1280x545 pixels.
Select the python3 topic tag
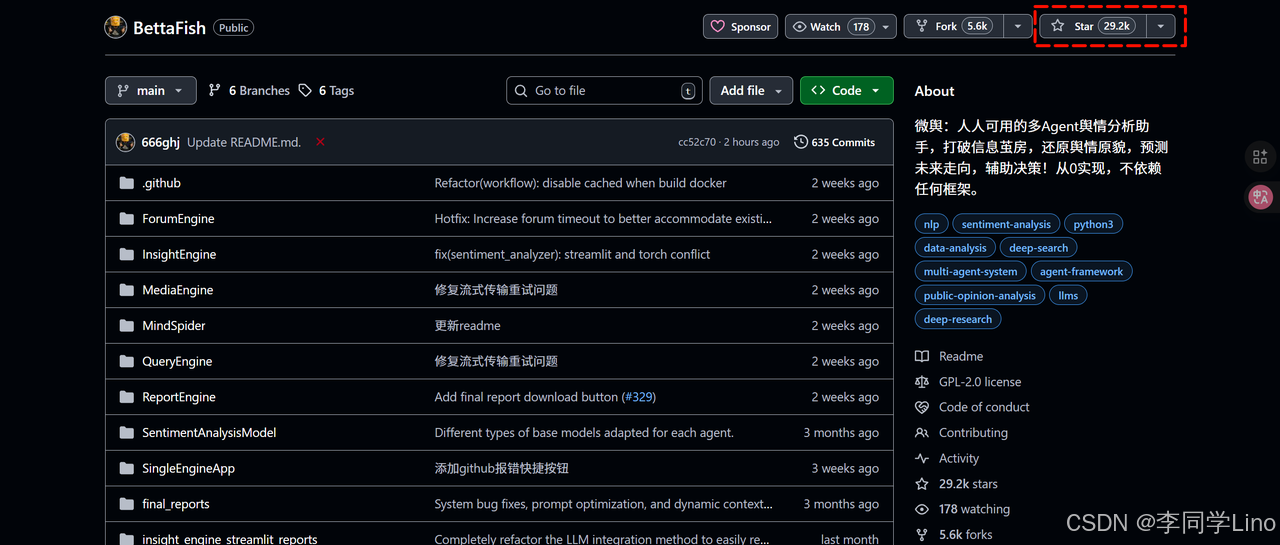[1093, 224]
